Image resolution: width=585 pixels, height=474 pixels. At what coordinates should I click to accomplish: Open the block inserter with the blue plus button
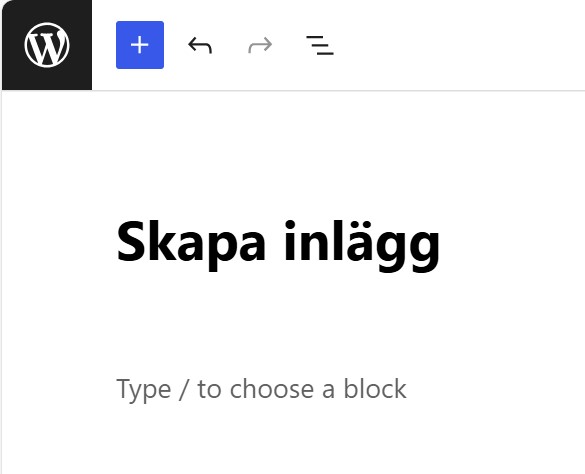pos(140,45)
